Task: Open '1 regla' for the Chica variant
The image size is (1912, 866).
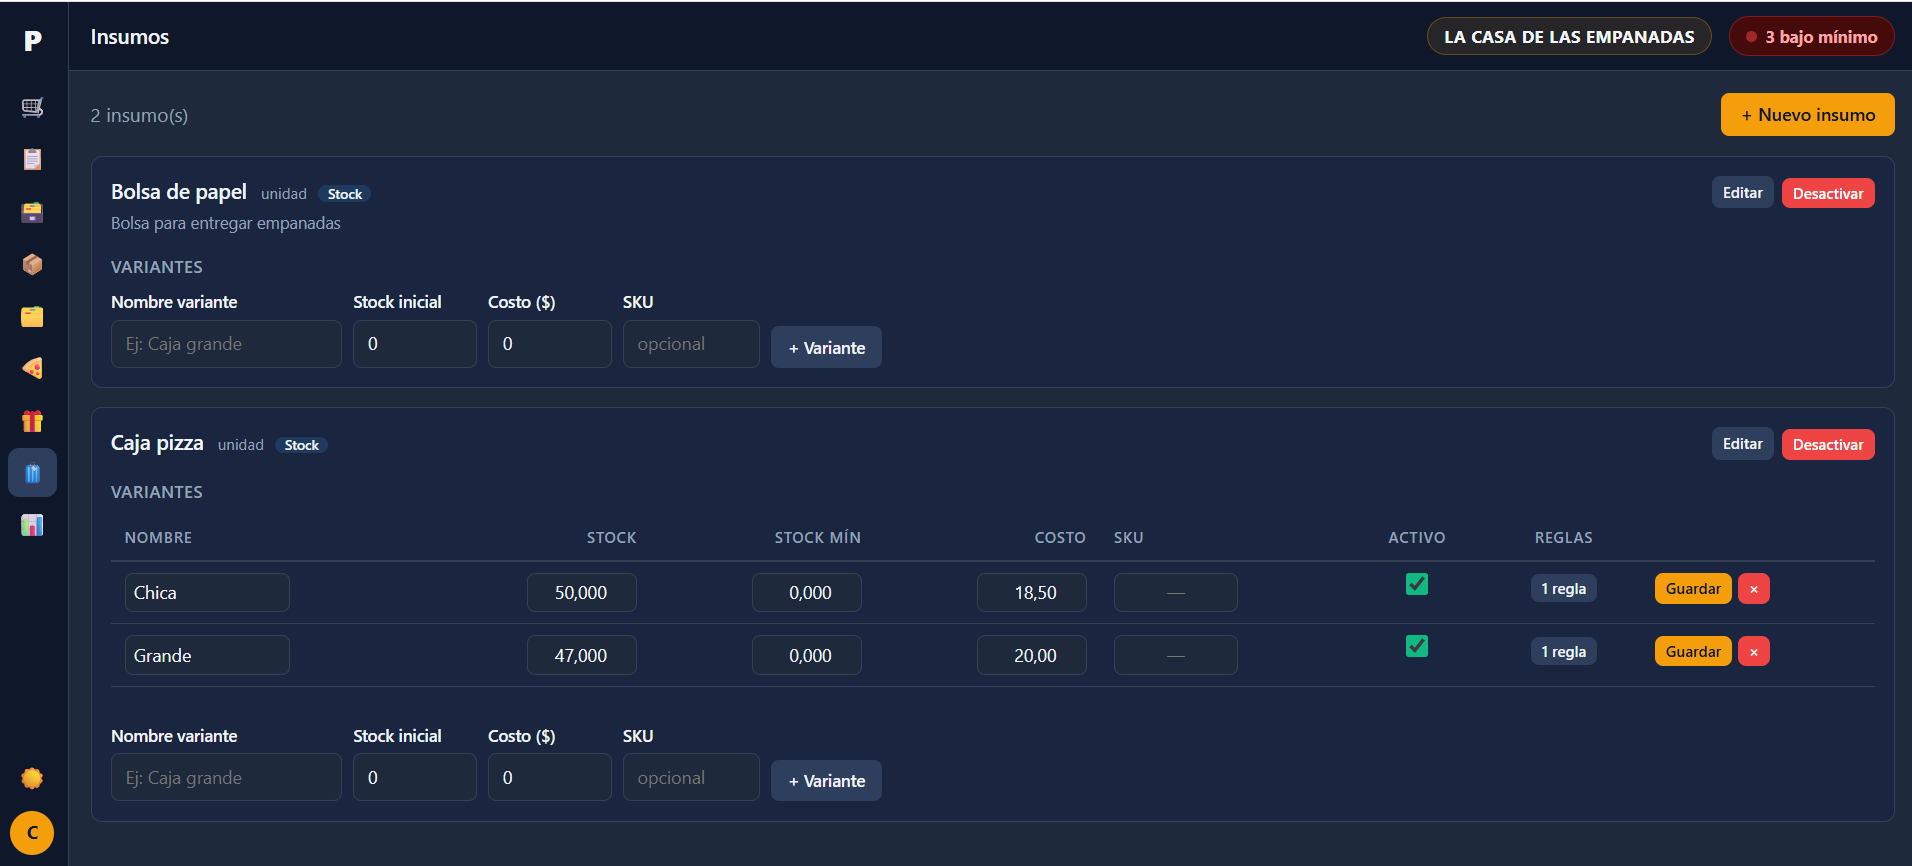Action: (1563, 589)
